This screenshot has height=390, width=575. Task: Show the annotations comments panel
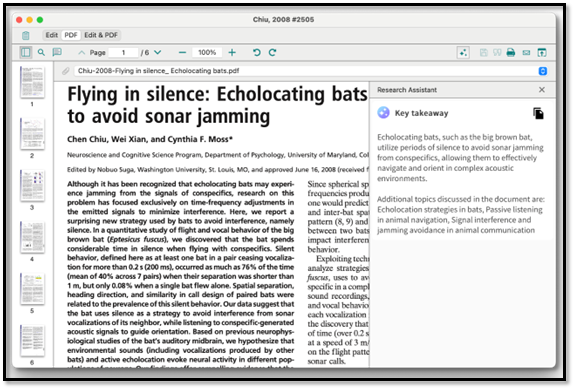pyautogui.click(x=57, y=52)
